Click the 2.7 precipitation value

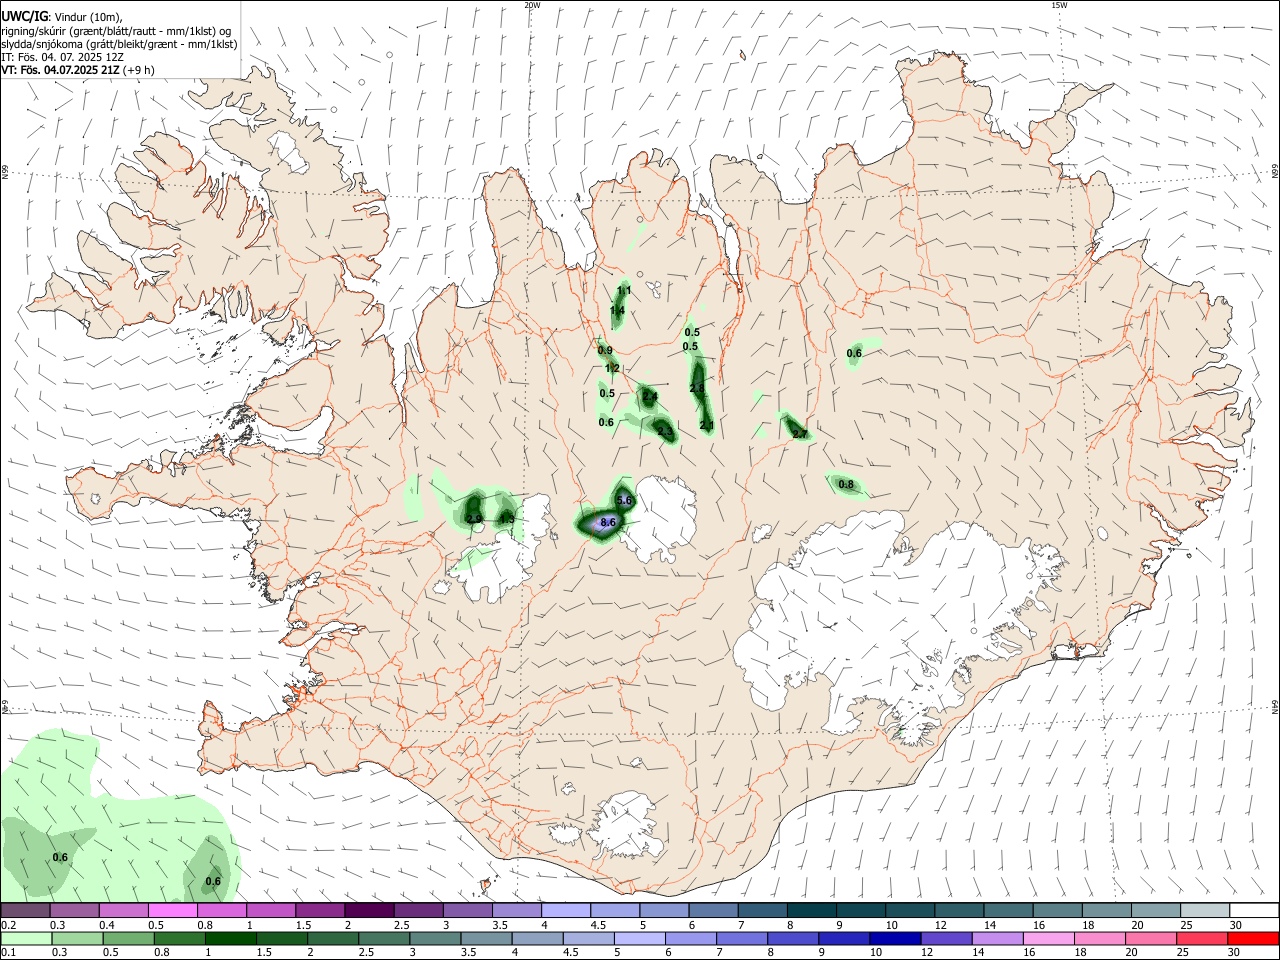(799, 433)
